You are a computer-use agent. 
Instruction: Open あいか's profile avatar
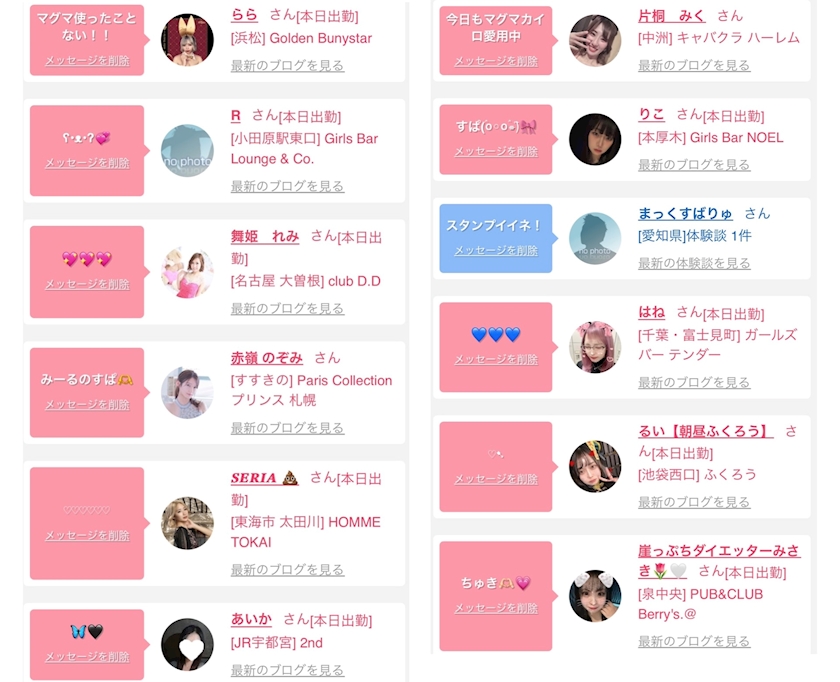(x=187, y=644)
